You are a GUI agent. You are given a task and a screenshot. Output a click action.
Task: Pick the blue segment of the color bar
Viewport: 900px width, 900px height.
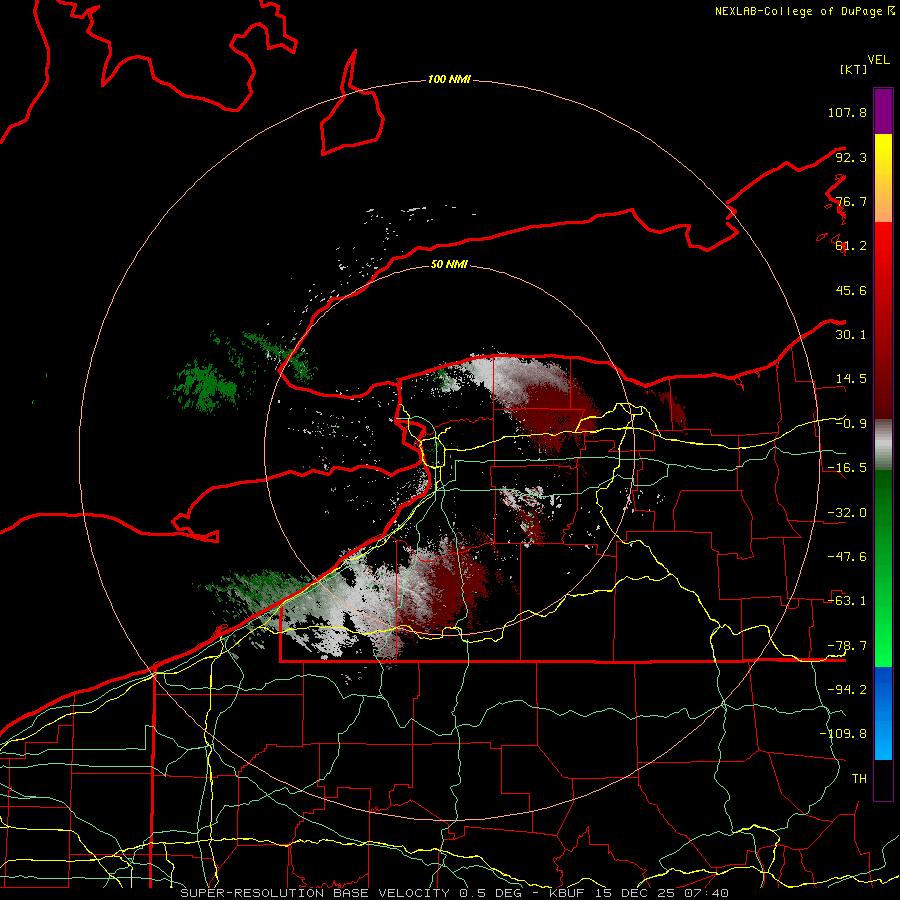pyautogui.click(x=883, y=713)
